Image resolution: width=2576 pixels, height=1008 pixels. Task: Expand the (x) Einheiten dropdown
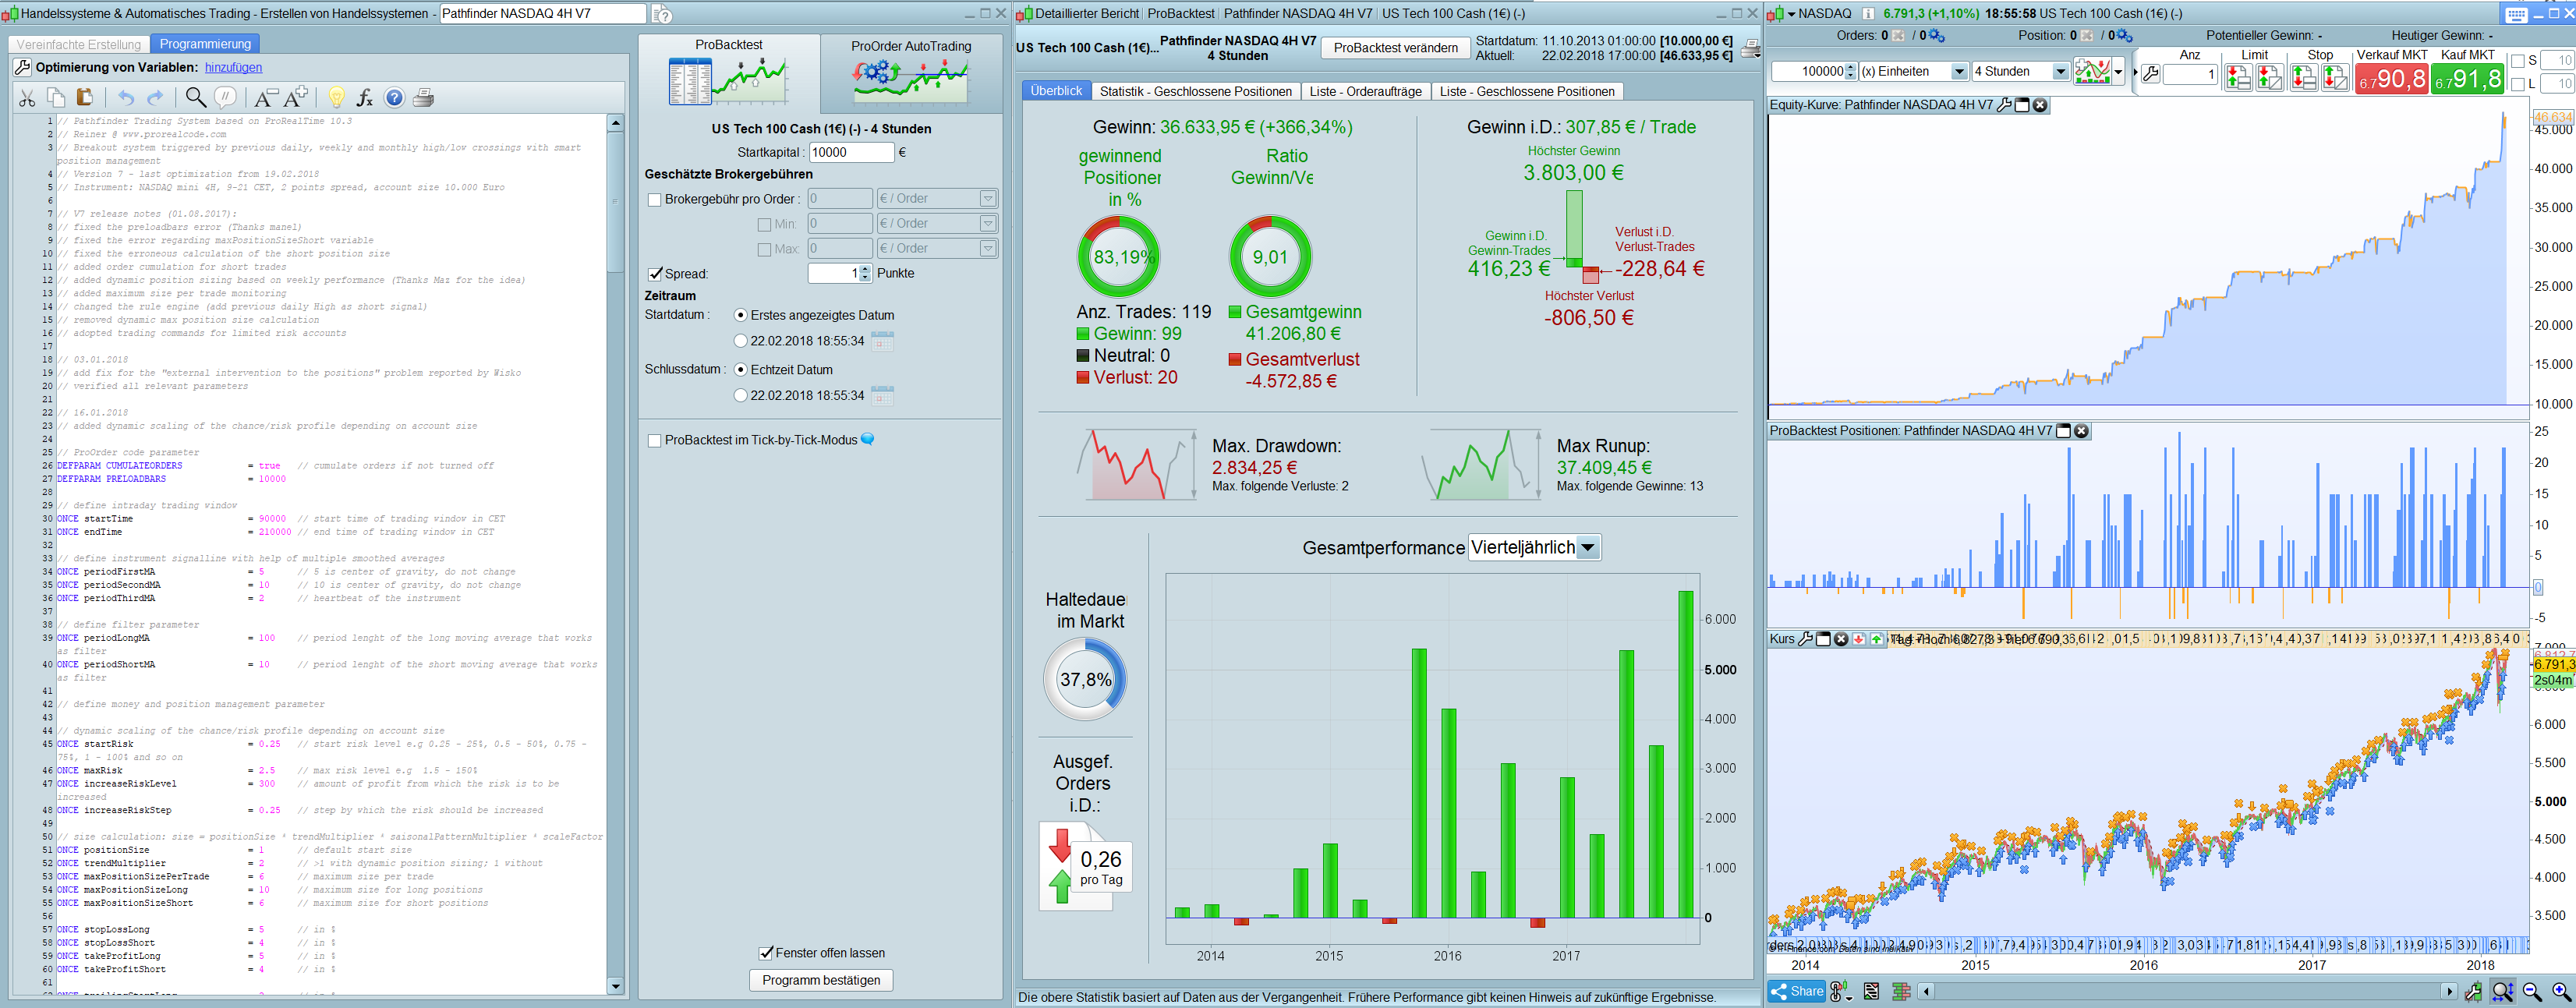point(1958,72)
